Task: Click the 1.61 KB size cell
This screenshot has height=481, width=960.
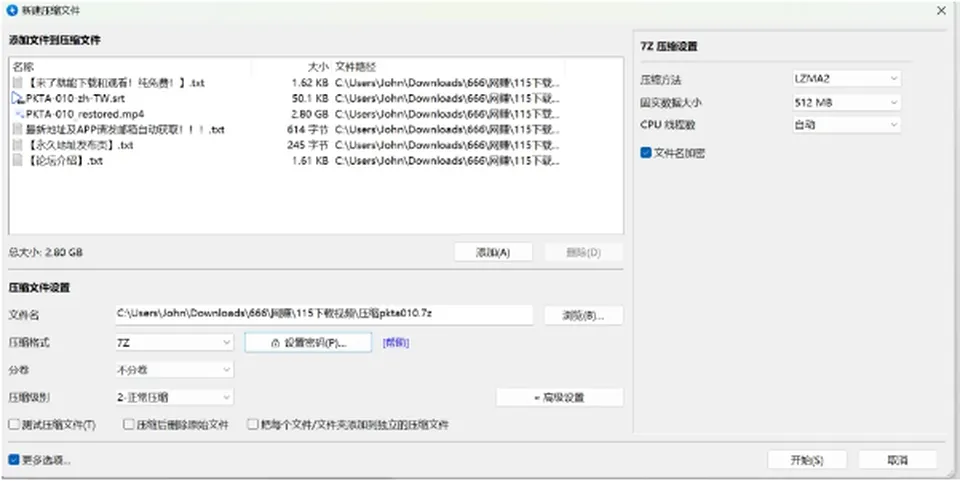Action: click(309, 161)
